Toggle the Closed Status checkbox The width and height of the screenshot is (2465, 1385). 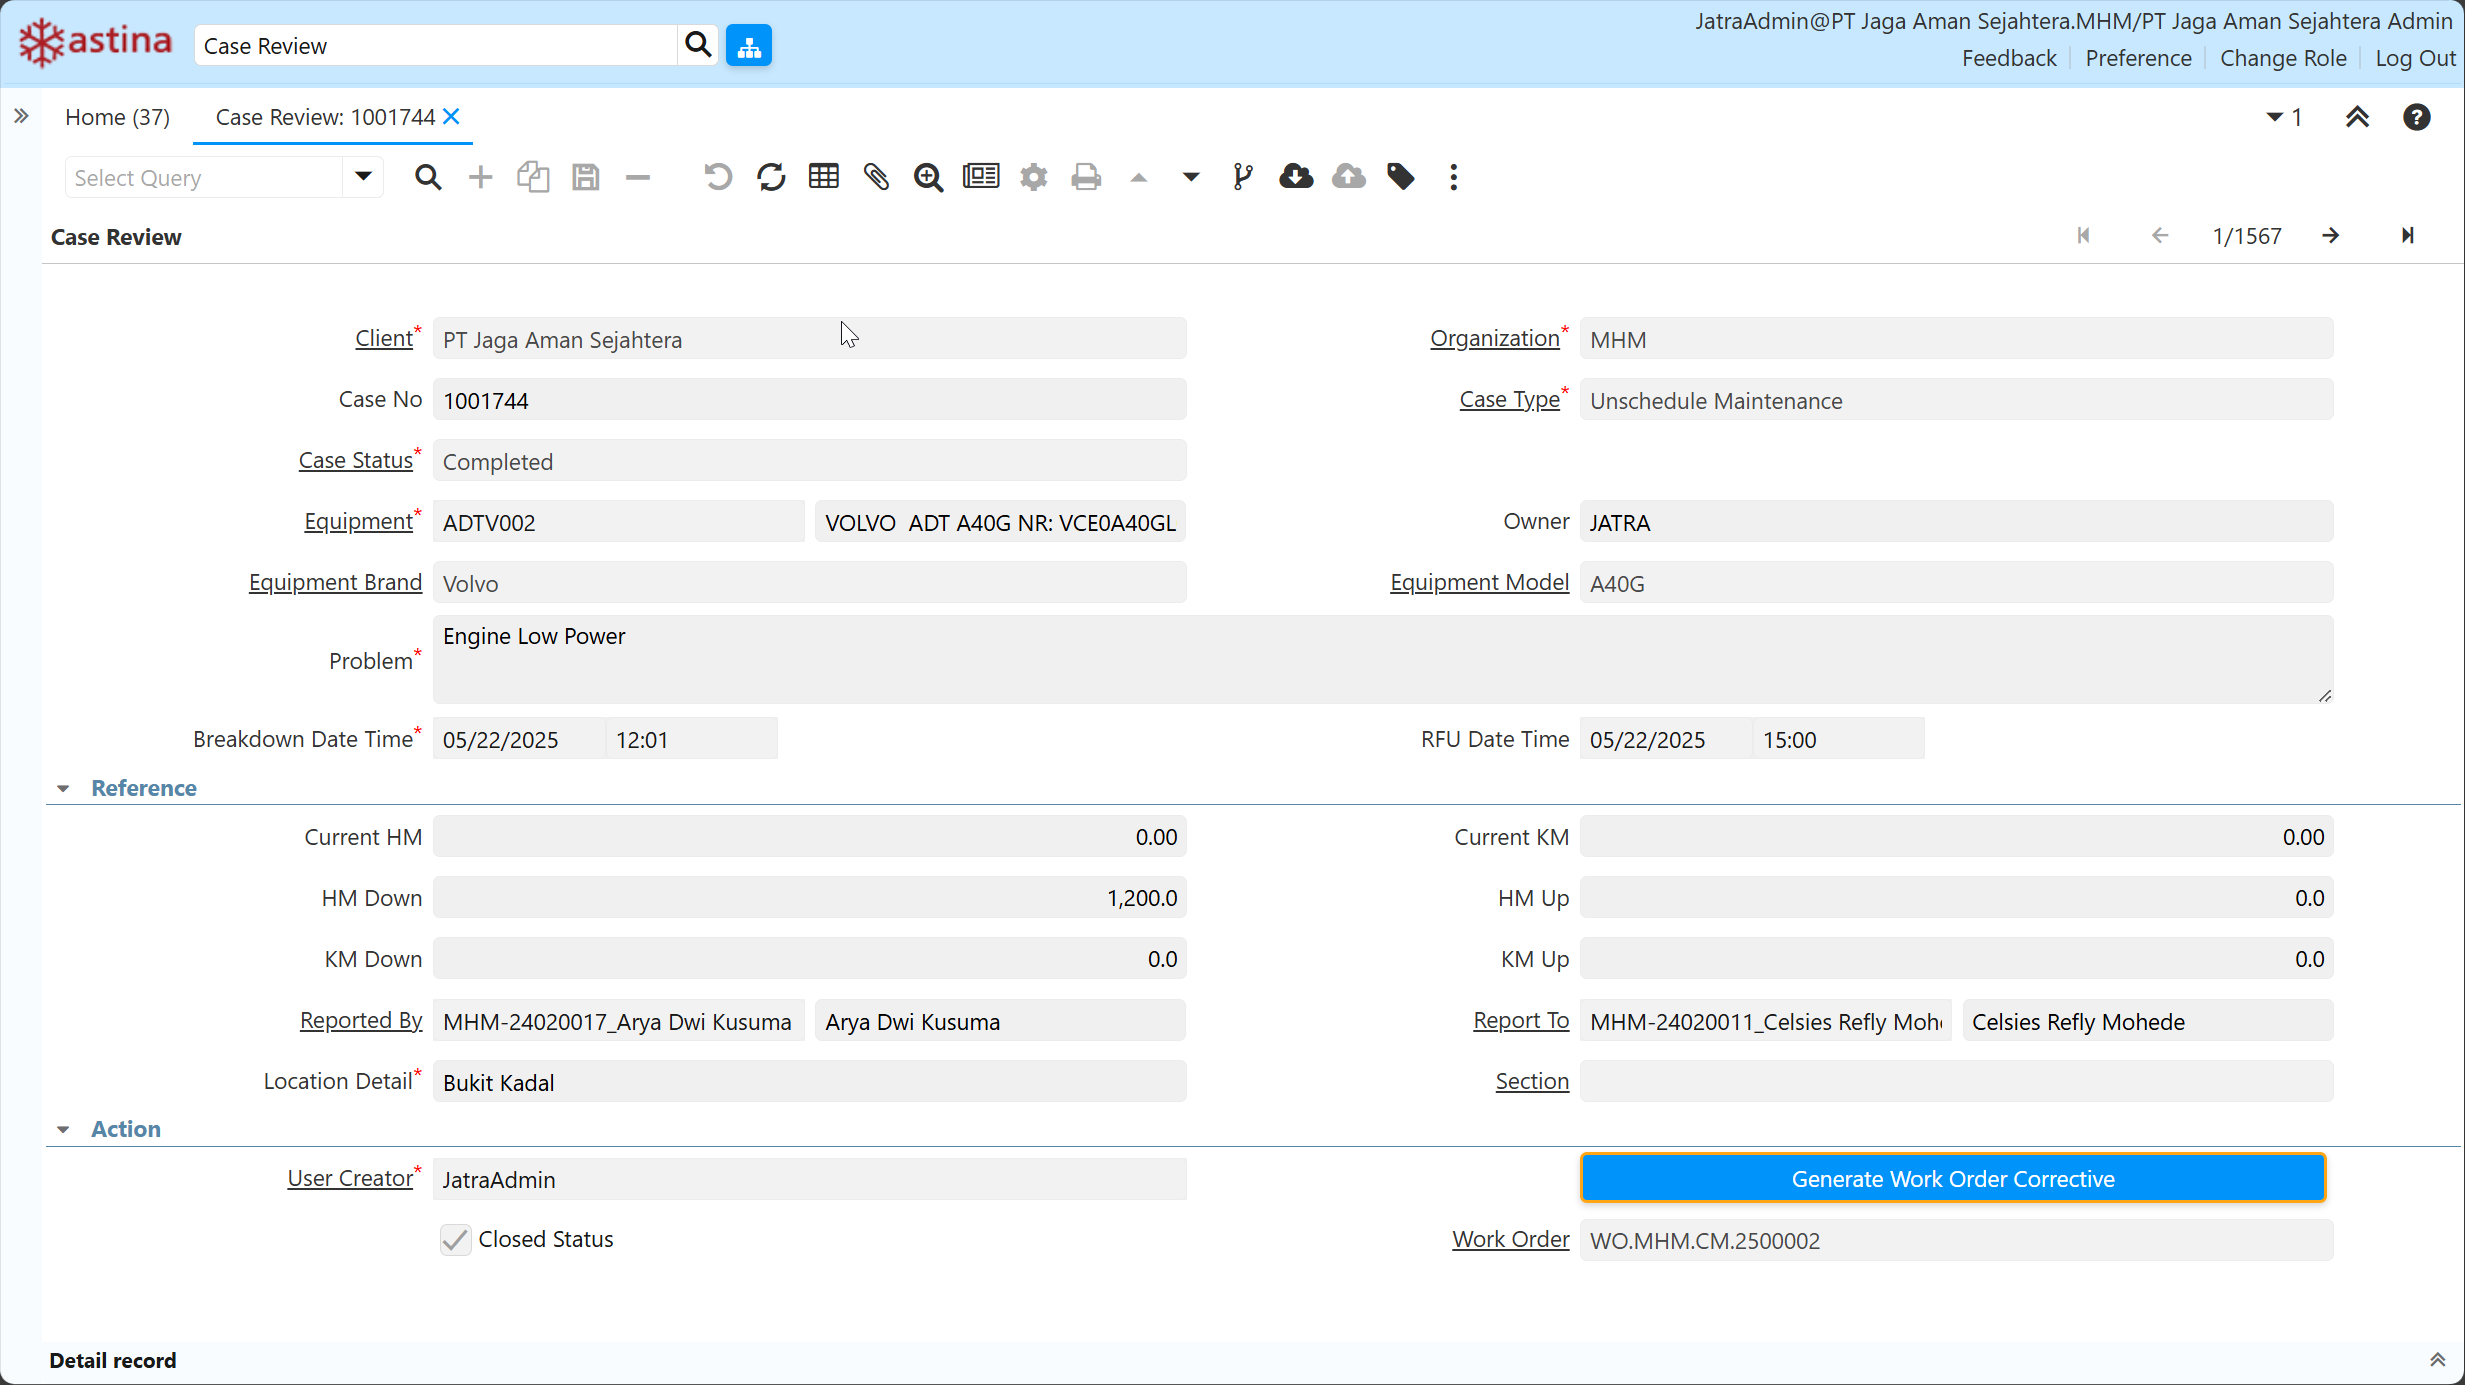pos(456,1240)
